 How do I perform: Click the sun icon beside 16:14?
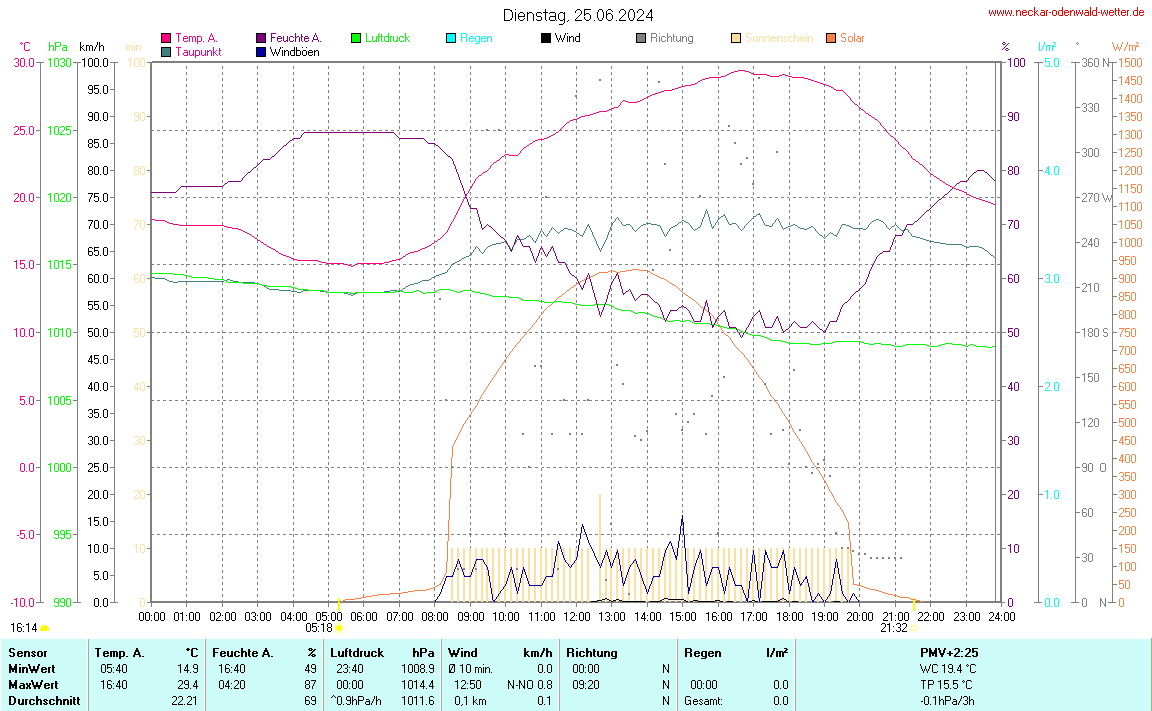44,628
